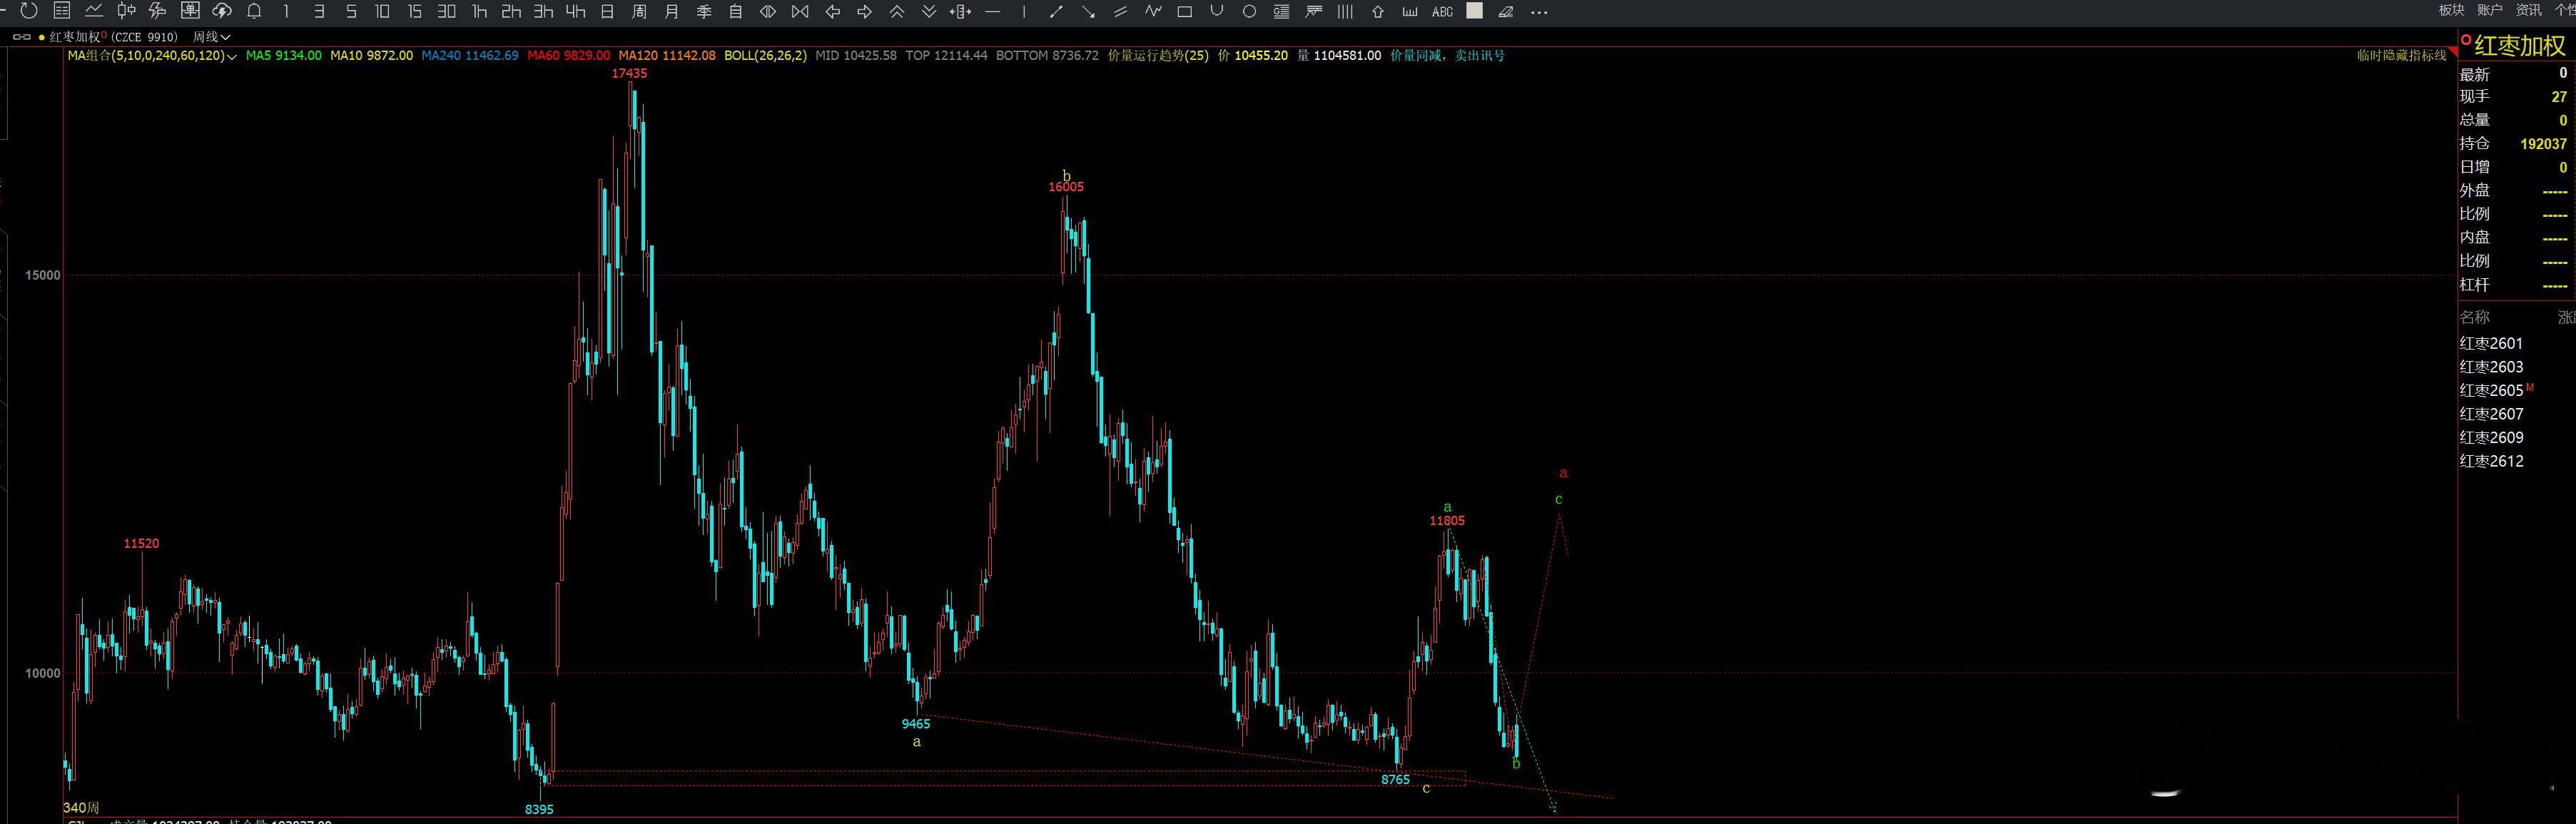Choose the eraser tool in toolbar
Screen dimensions: 2576x824
click(1506, 11)
